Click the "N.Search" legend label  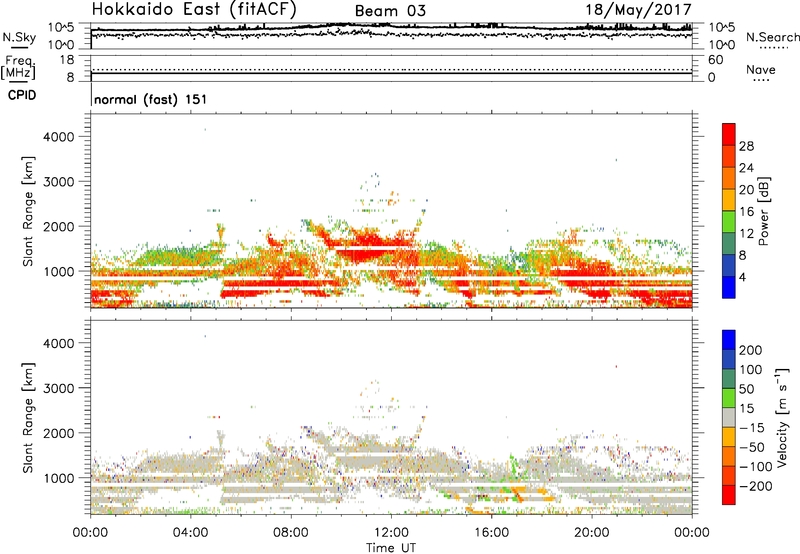pos(772,37)
